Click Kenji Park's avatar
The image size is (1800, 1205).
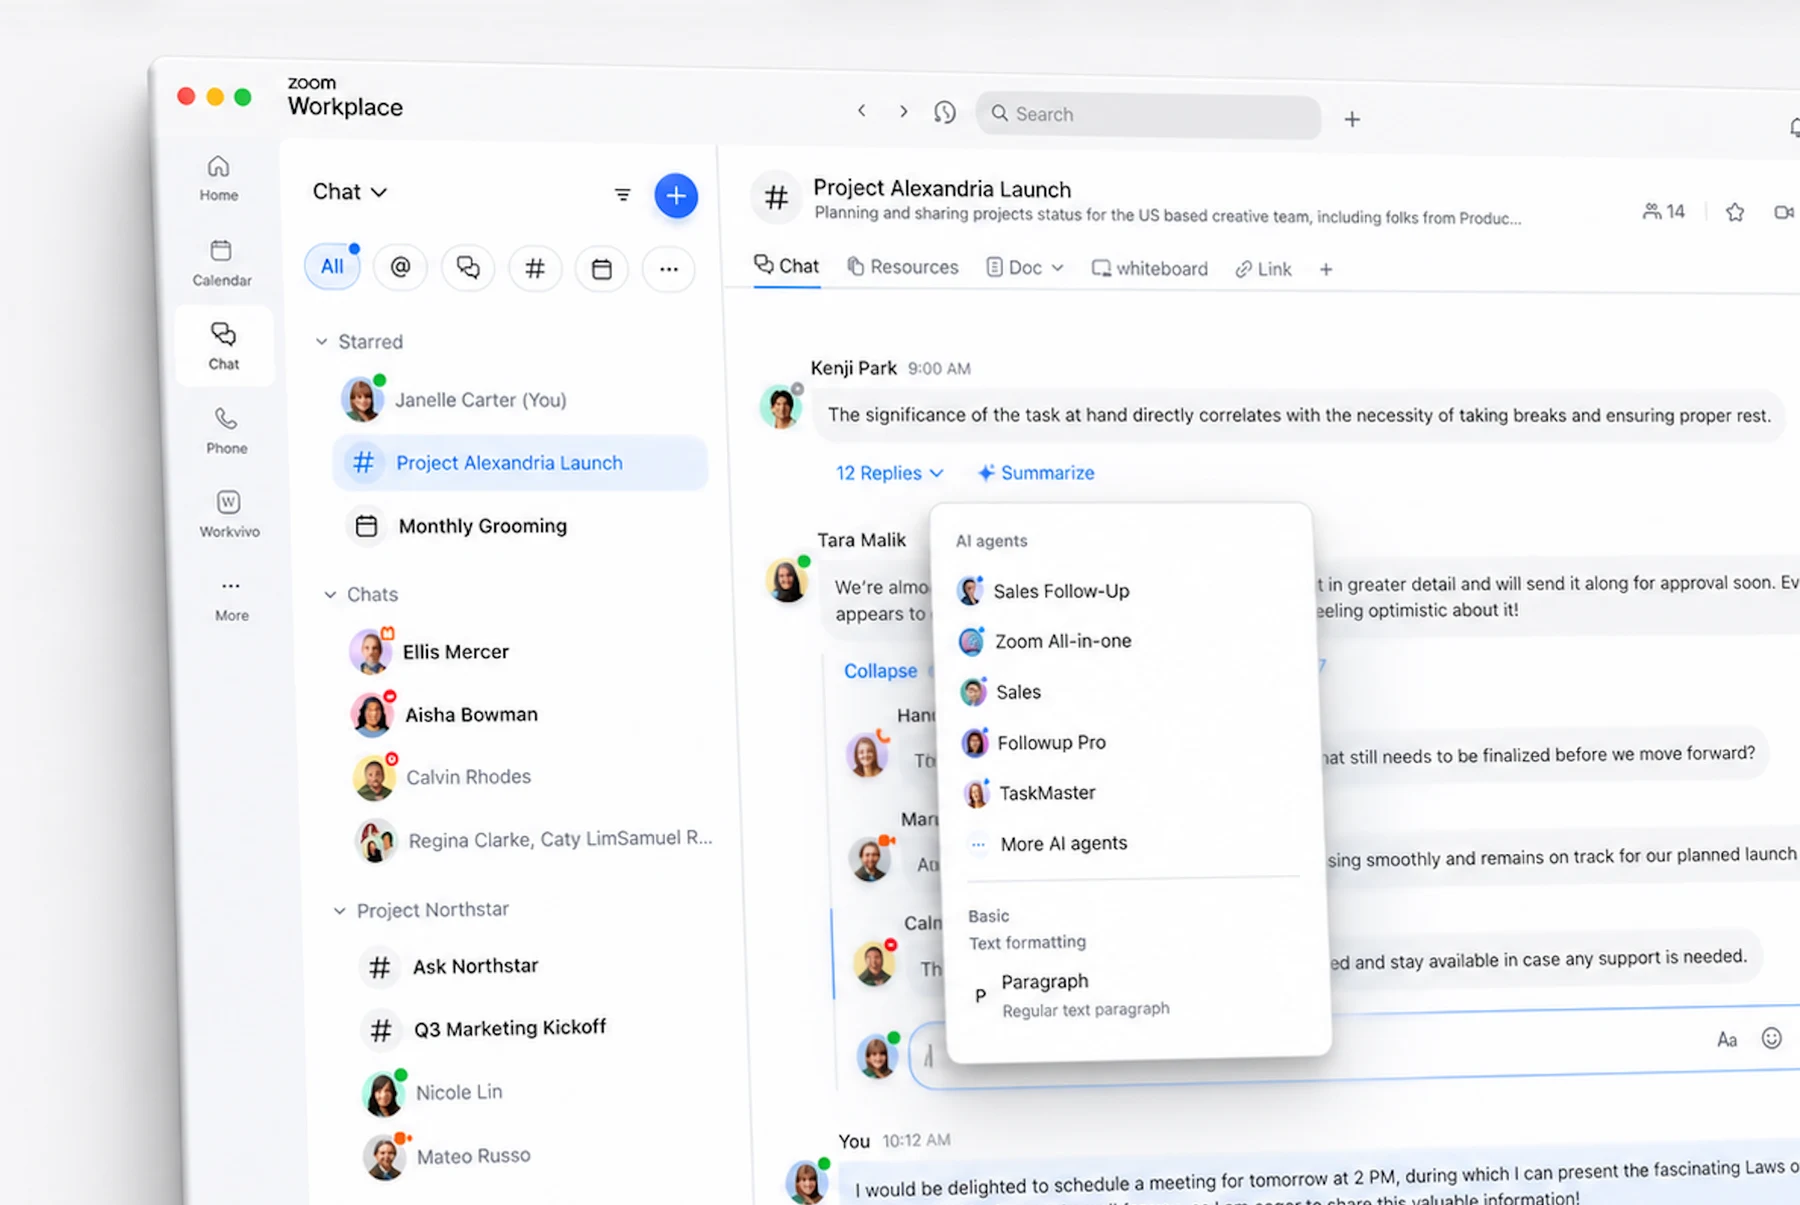click(x=781, y=406)
